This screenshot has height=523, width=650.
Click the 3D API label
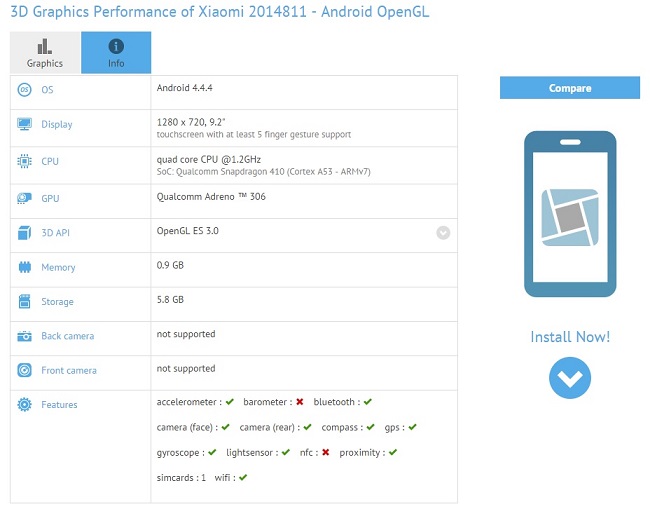[x=56, y=233]
